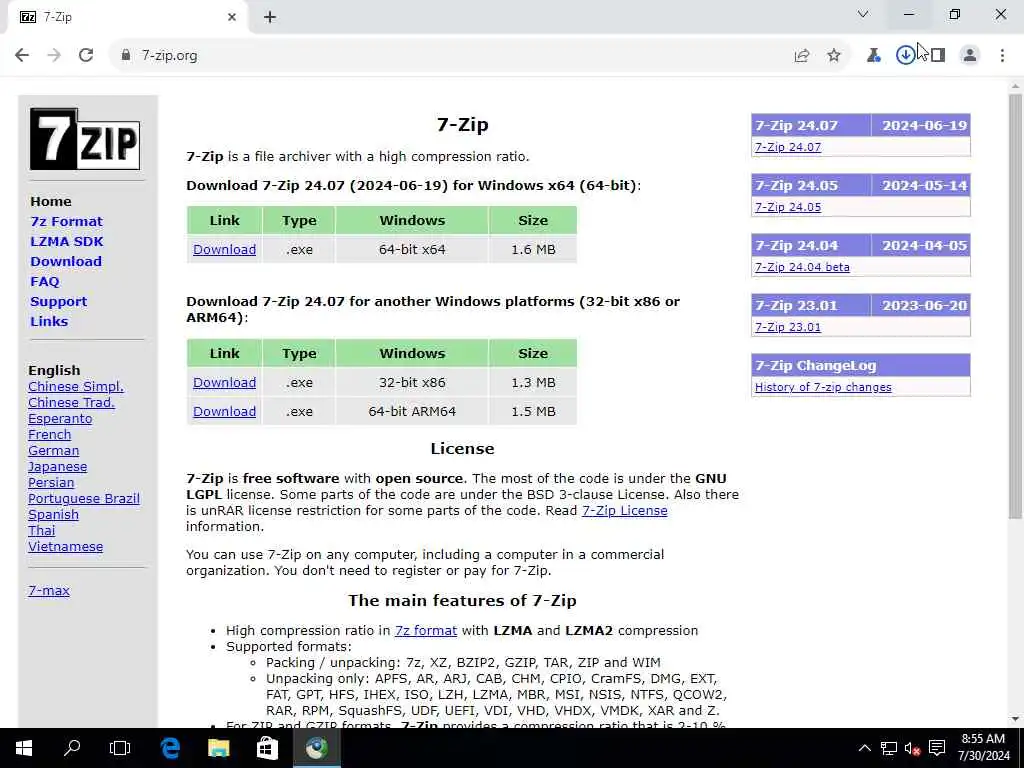Screen dimensions: 1024x768
Task: Download the 64-bit x64 .exe installer
Action: tap(224, 249)
